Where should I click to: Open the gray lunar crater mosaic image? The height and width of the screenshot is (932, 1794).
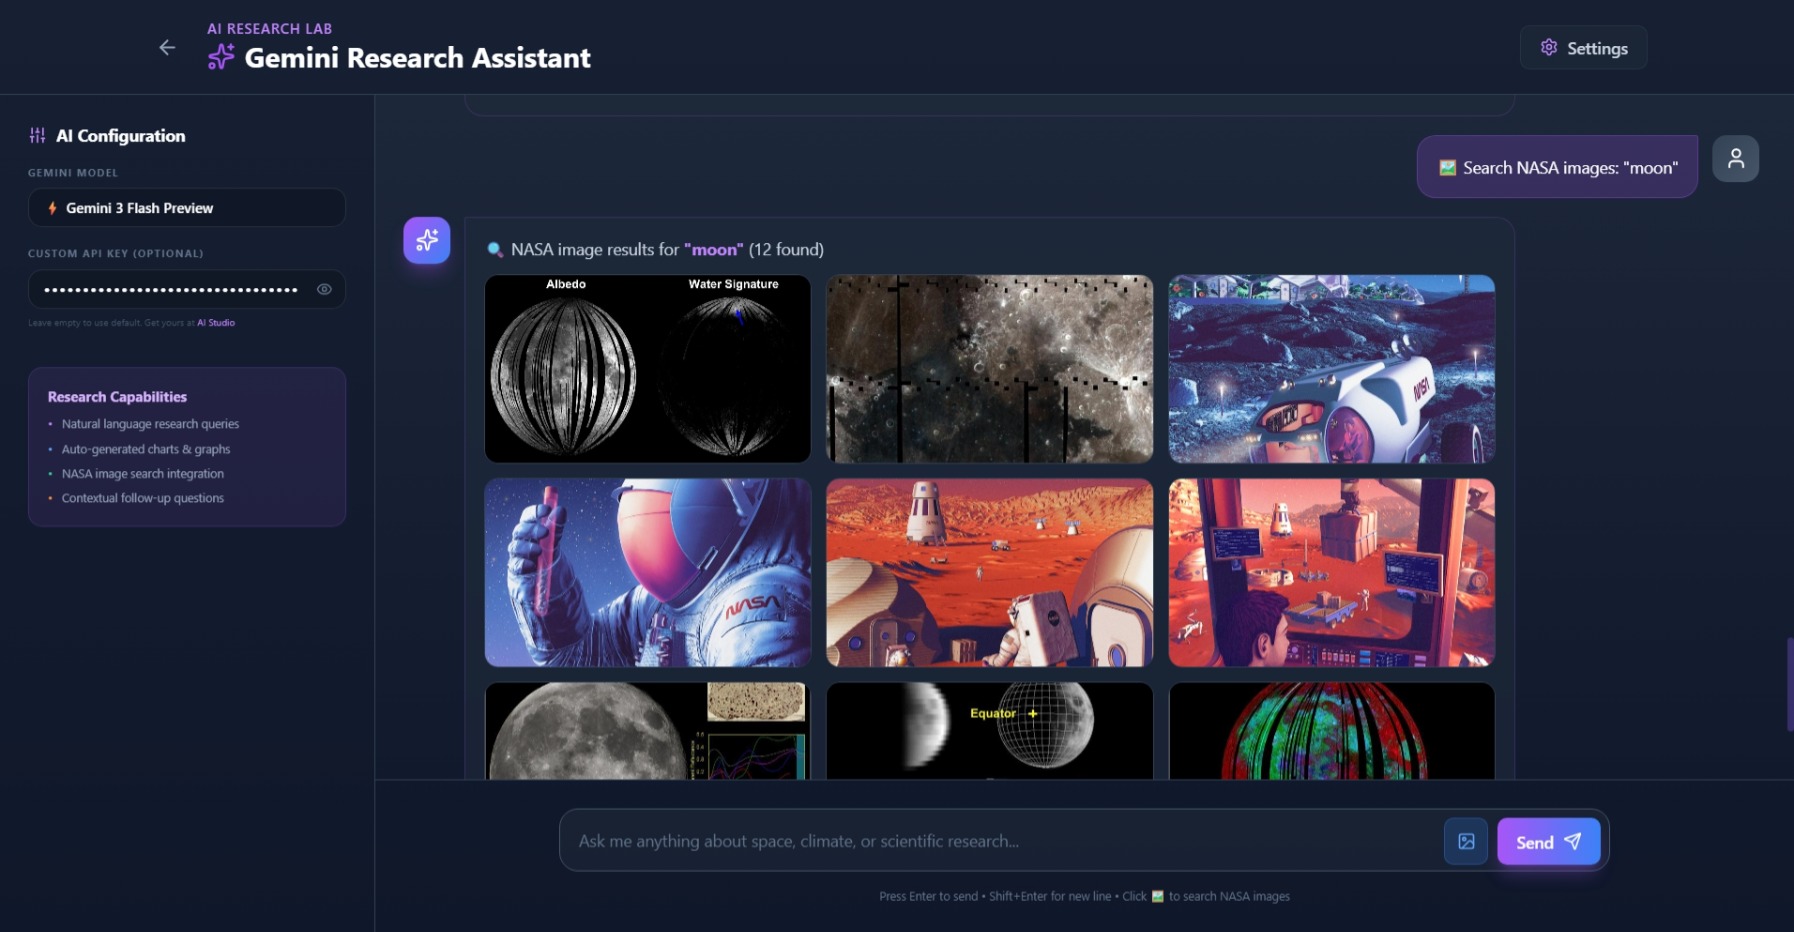click(x=990, y=369)
